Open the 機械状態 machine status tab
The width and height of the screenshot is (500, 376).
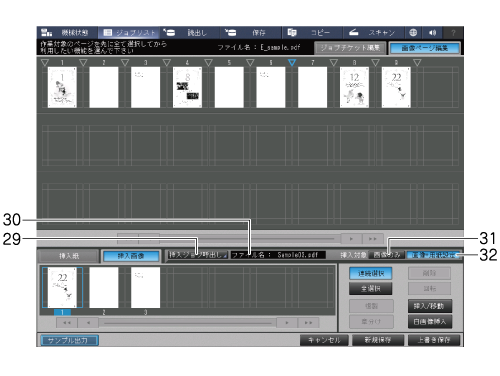pos(67,33)
